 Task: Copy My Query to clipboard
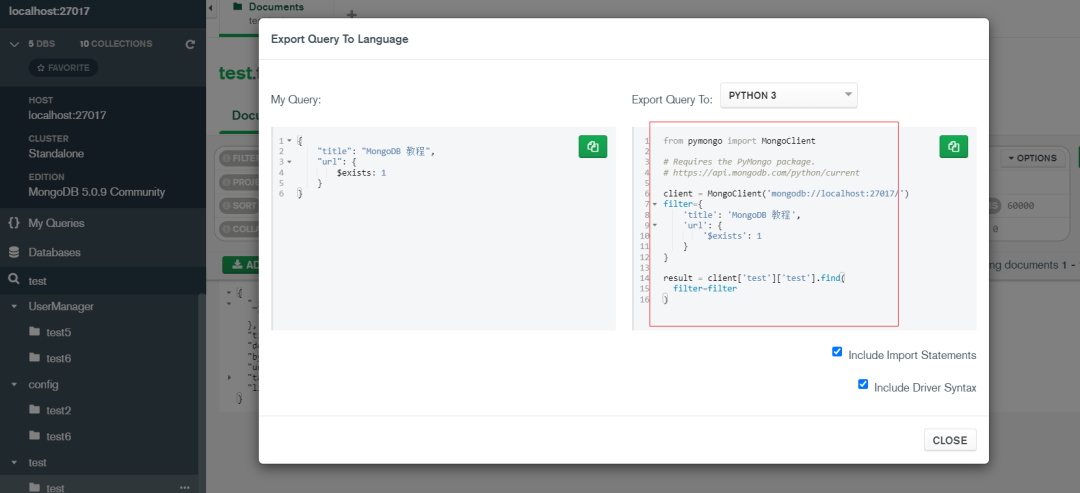pyautogui.click(x=592, y=147)
